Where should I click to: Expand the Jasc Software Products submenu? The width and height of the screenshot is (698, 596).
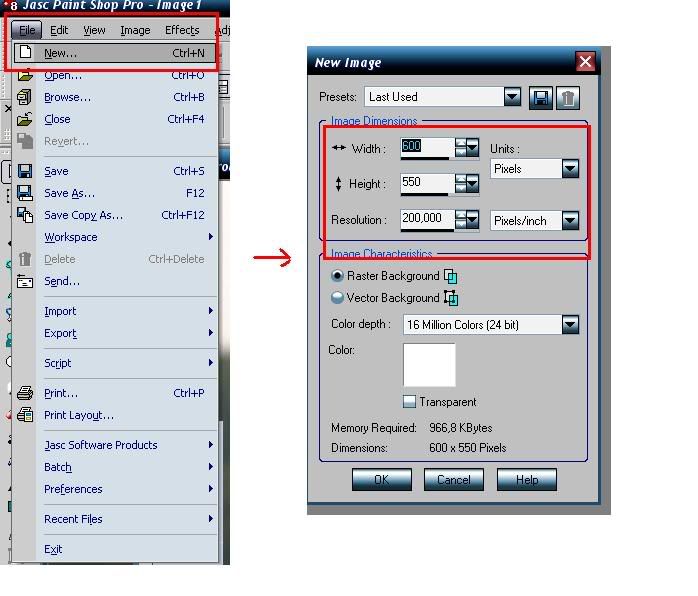211,445
